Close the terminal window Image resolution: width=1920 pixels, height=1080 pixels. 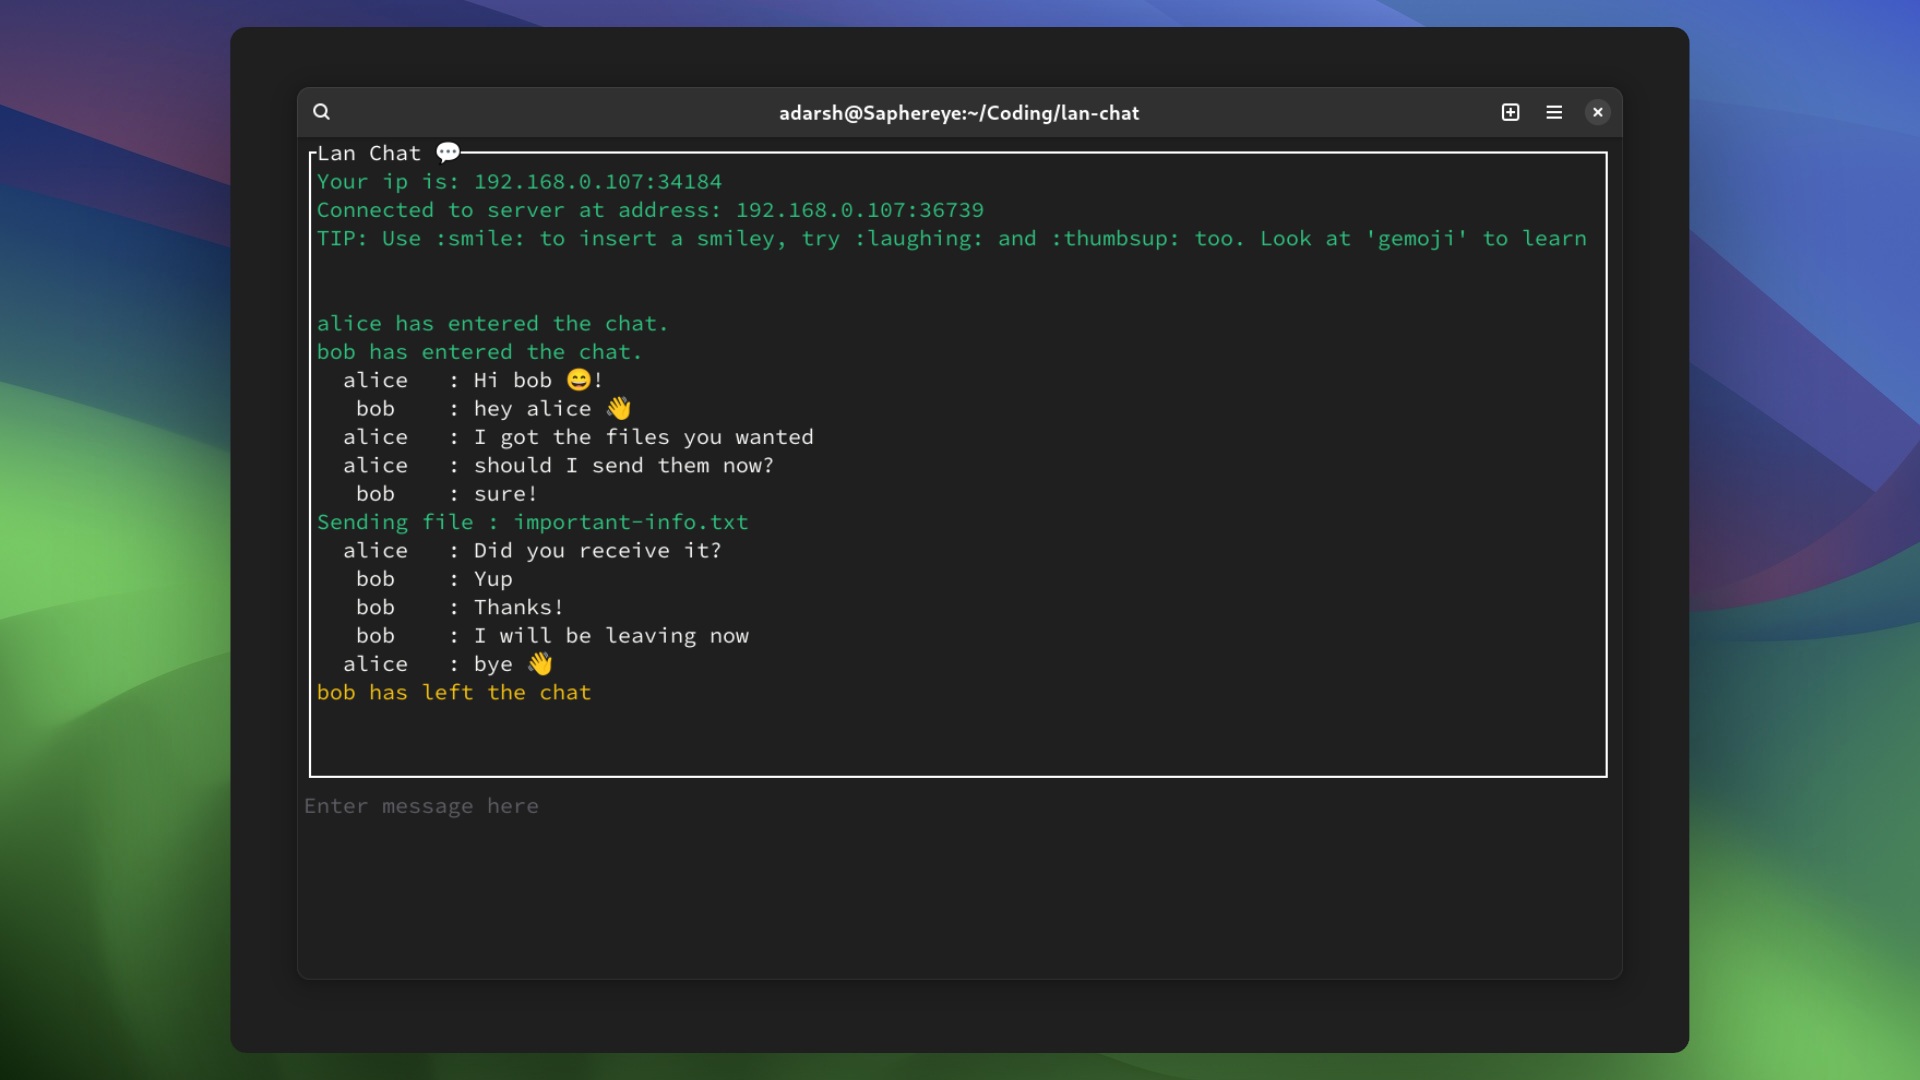tap(1597, 112)
